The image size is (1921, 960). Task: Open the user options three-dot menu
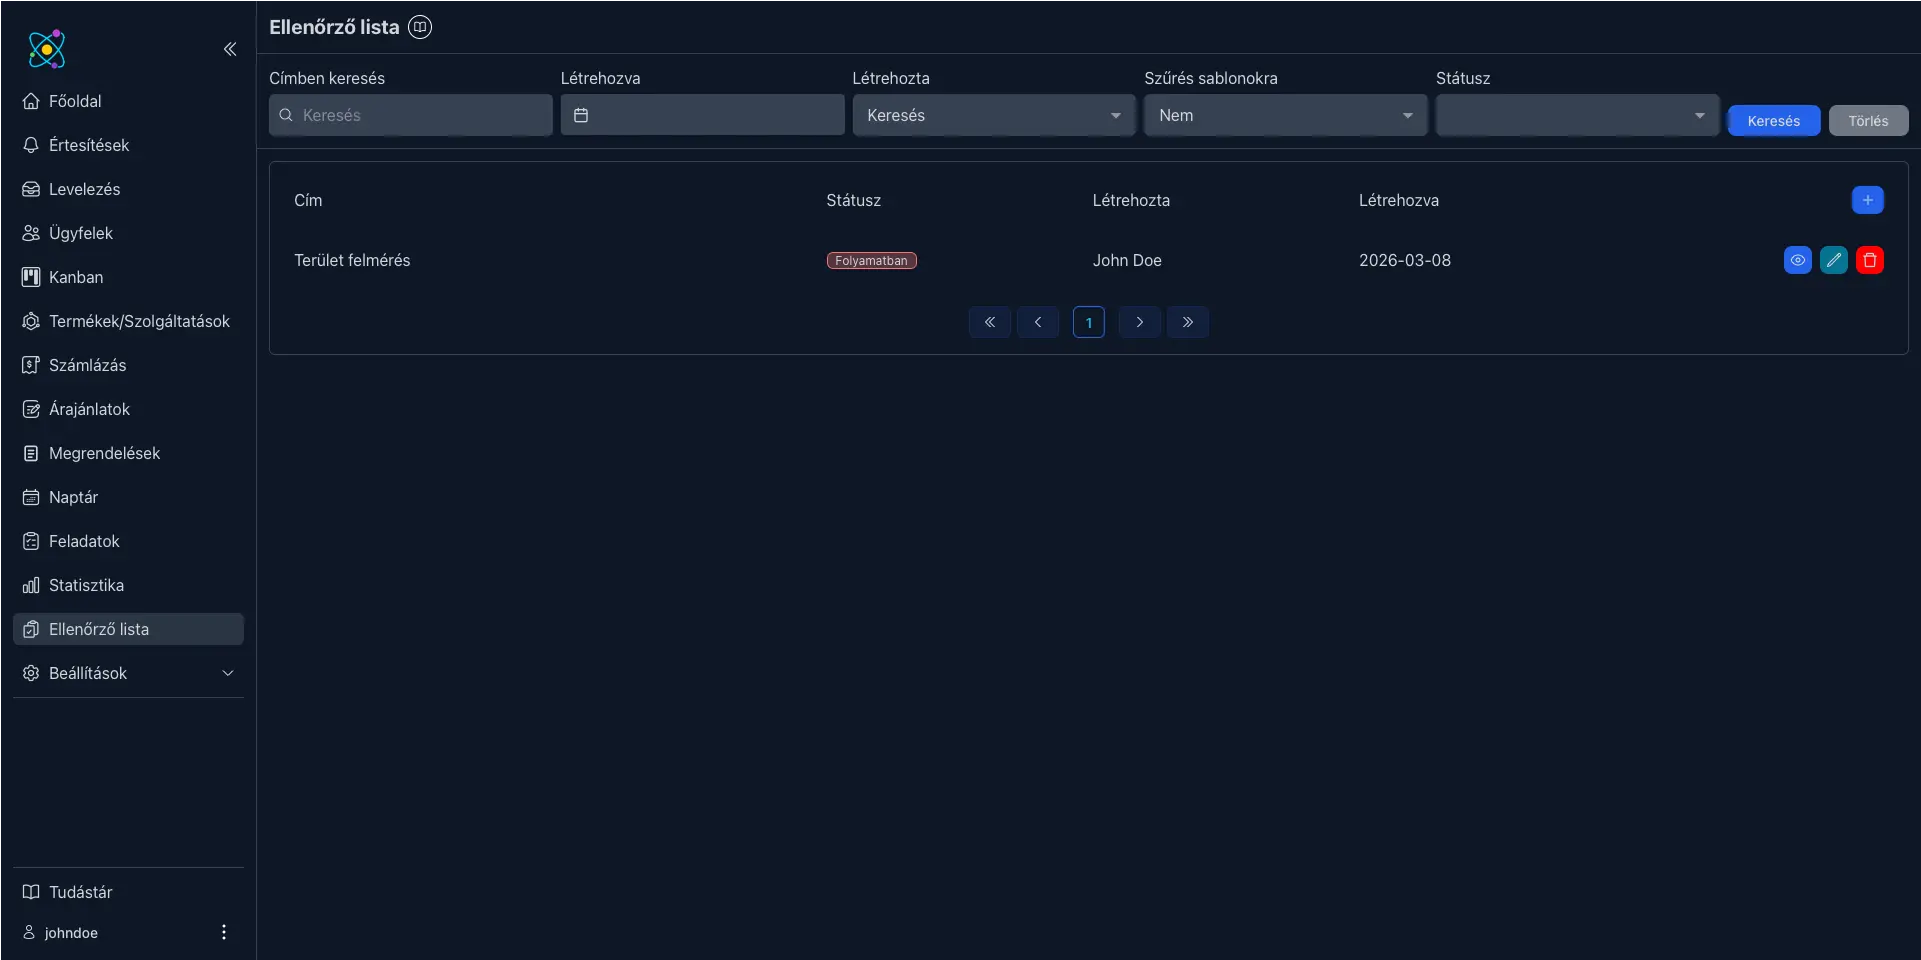coord(223,932)
